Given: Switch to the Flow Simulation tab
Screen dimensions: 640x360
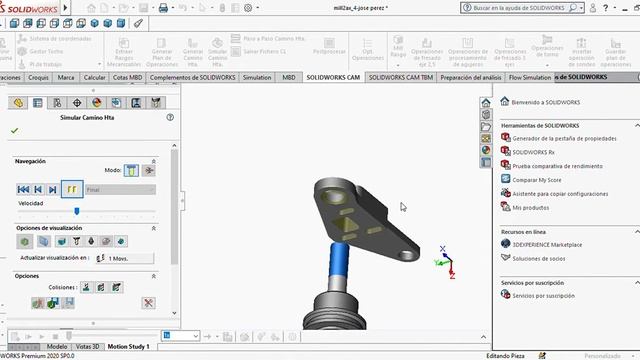Looking at the screenshot, I should (x=530, y=77).
